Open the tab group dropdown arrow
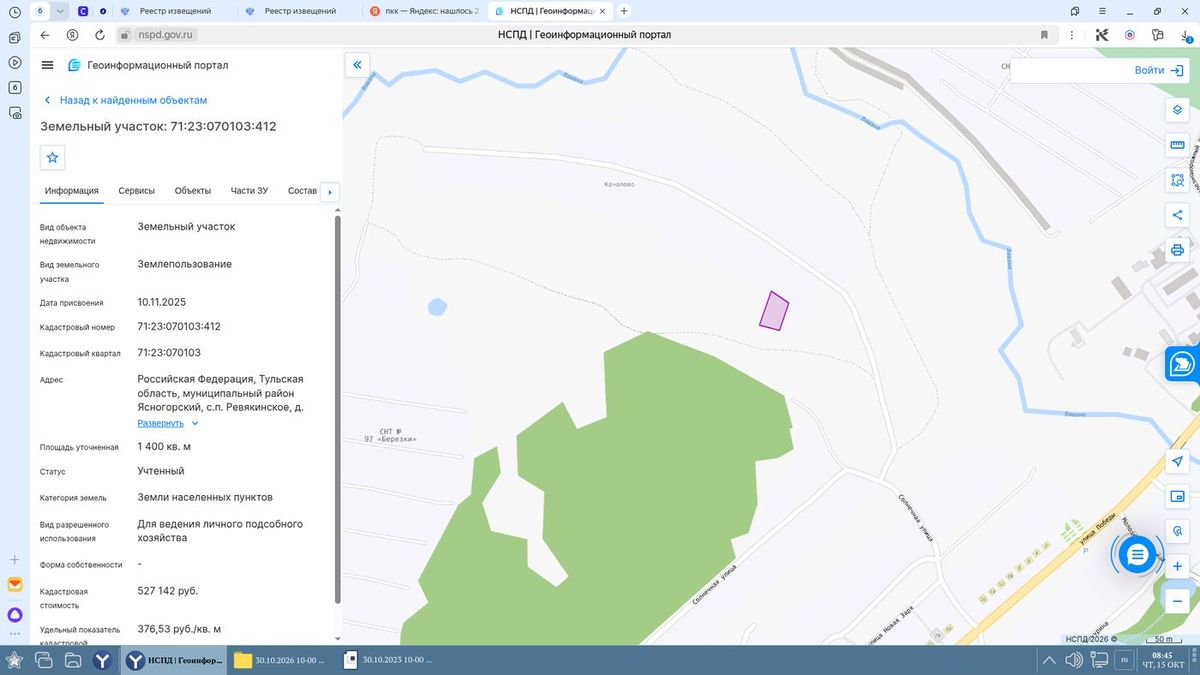This screenshot has height=675, width=1200. [x=61, y=11]
